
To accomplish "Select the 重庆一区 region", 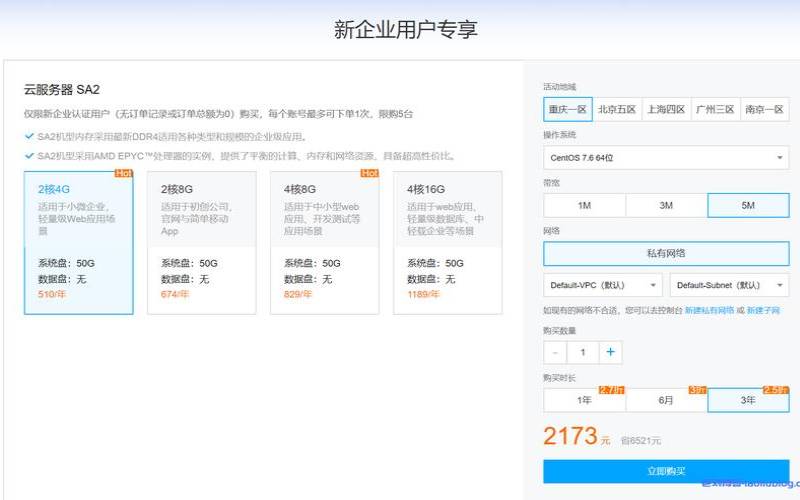I will tap(568, 109).
